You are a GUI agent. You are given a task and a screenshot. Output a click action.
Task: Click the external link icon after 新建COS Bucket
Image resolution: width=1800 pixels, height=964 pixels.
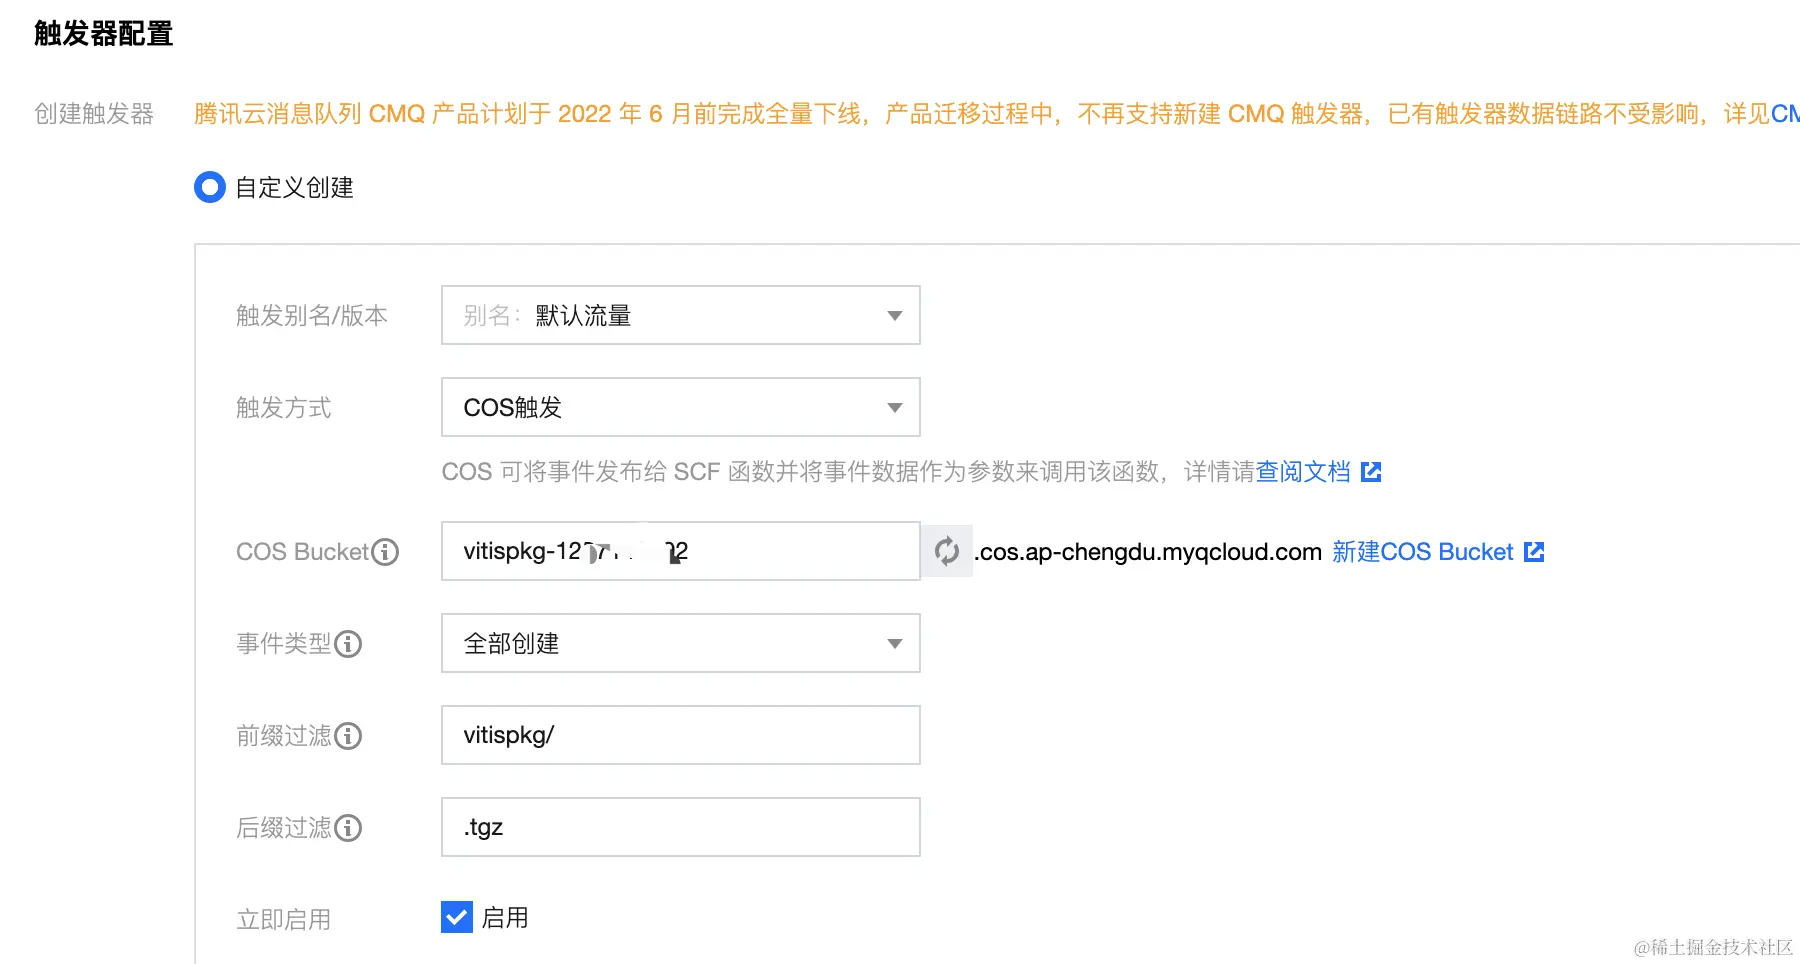pyautogui.click(x=1533, y=551)
